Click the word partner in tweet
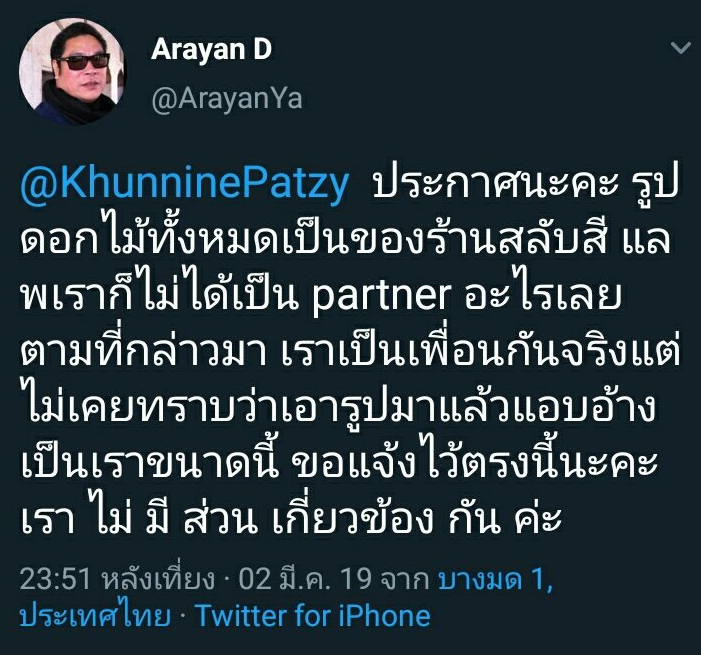Viewport: 701px width, 655px height. tap(381, 296)
